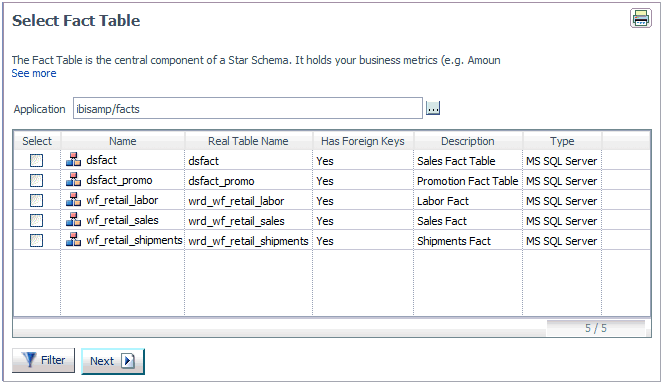This screenshot has height=383, width=662.
Task: Toggle the wf_retail_labor row checkbox
Action: point(36,200)
